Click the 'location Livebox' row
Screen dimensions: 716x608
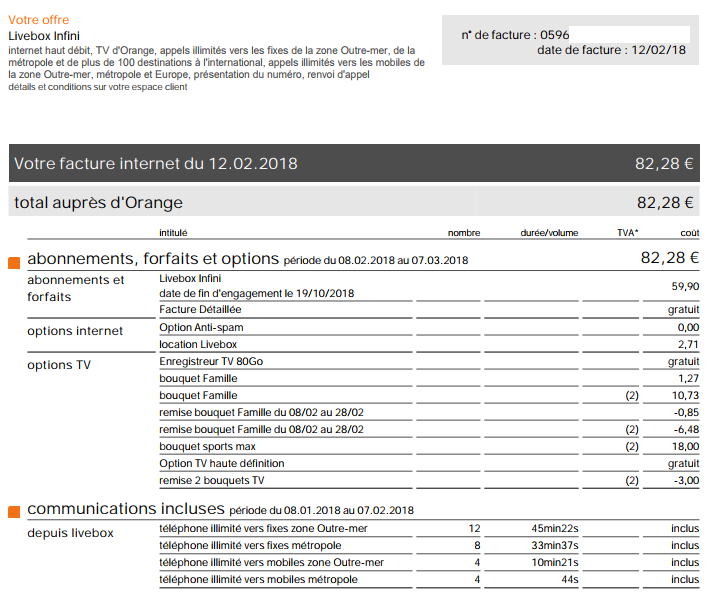tap(429, 344)
